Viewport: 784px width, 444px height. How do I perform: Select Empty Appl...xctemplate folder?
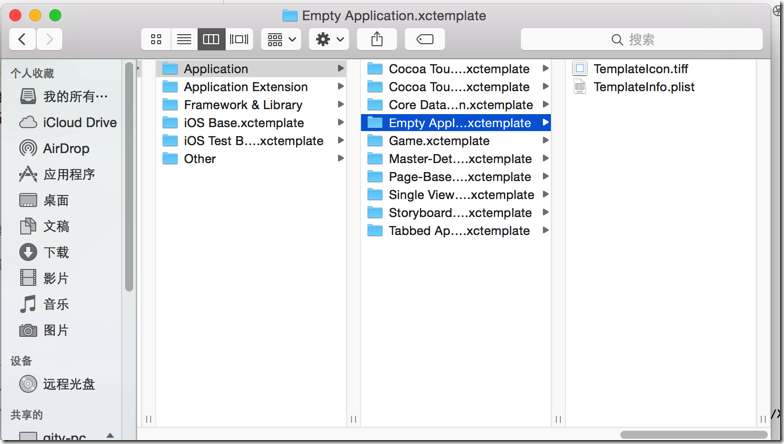456,122
